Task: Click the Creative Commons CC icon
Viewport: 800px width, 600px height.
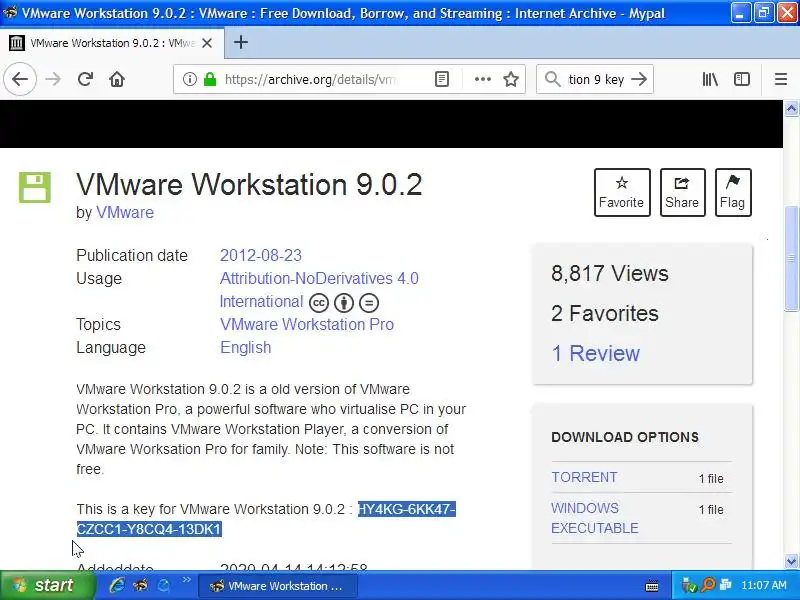Action: (x=318, y=303)
